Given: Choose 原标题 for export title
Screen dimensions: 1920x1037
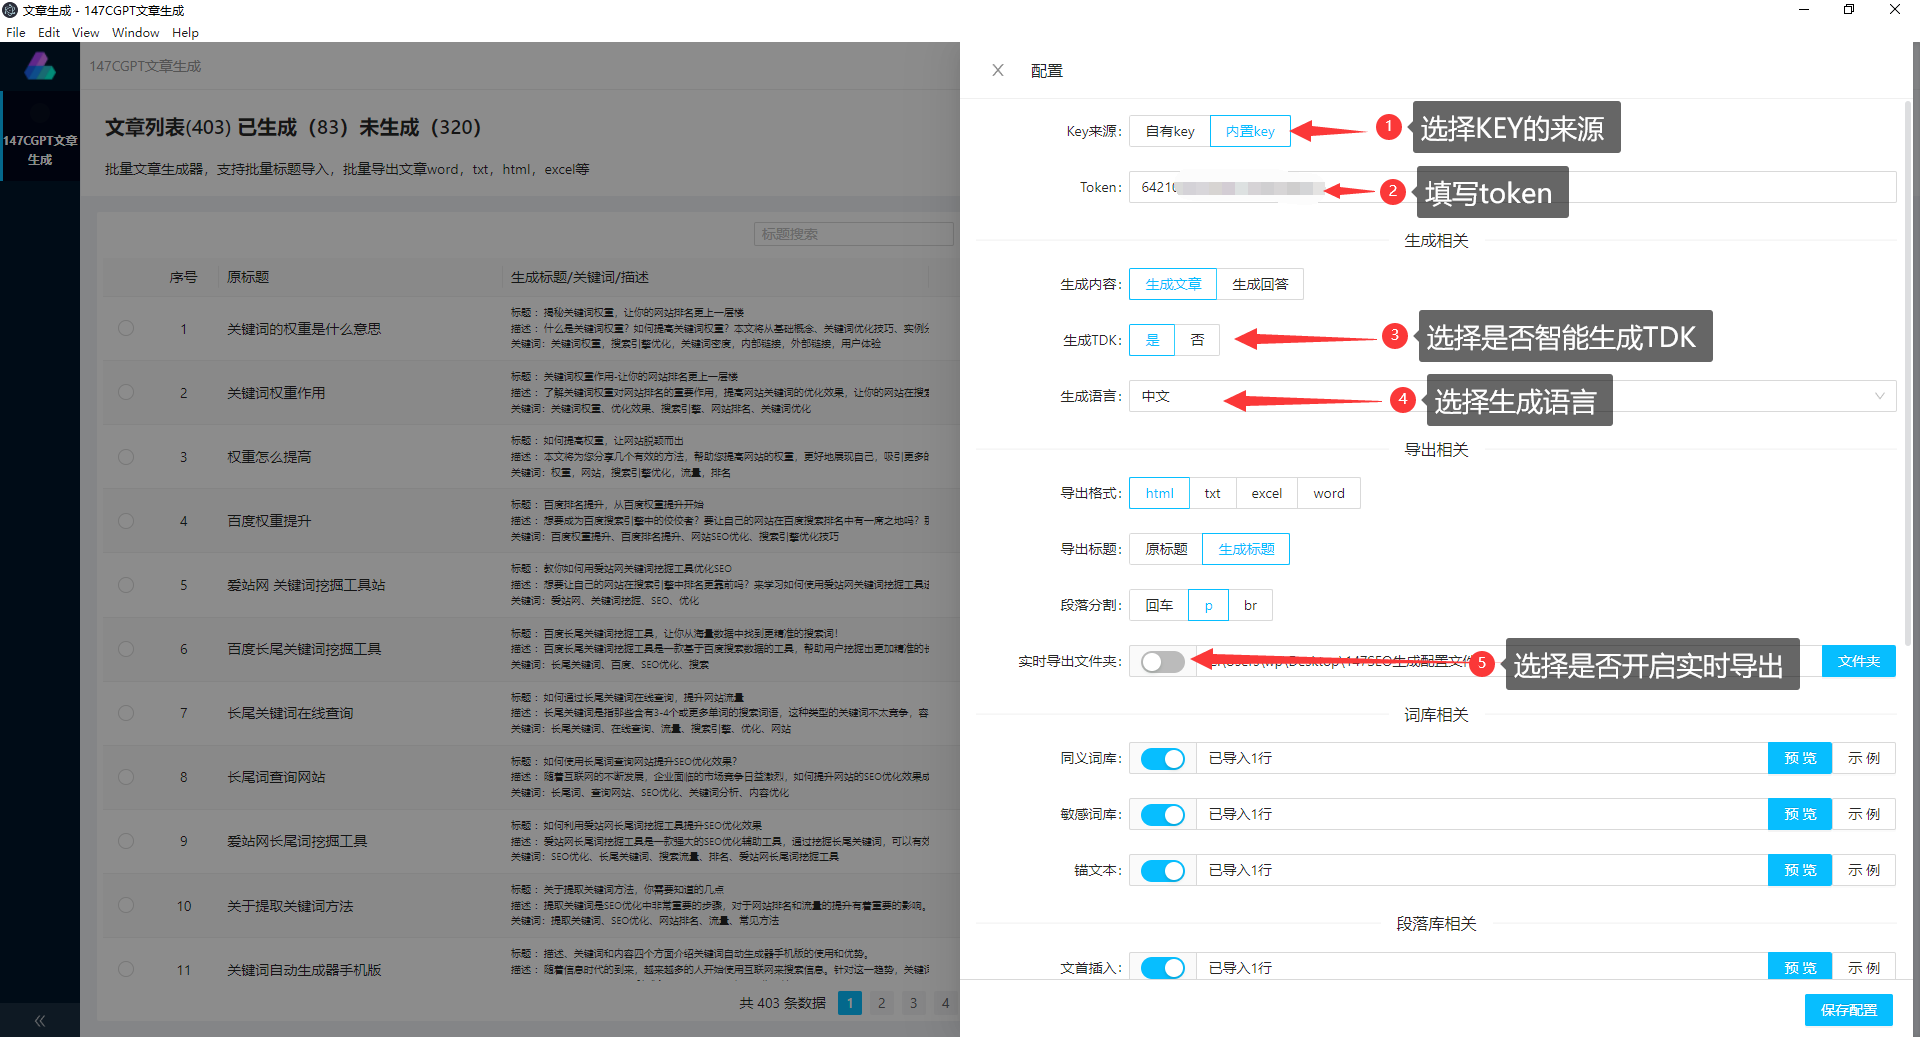Looking at the screenshot, I should (1166, 549).
